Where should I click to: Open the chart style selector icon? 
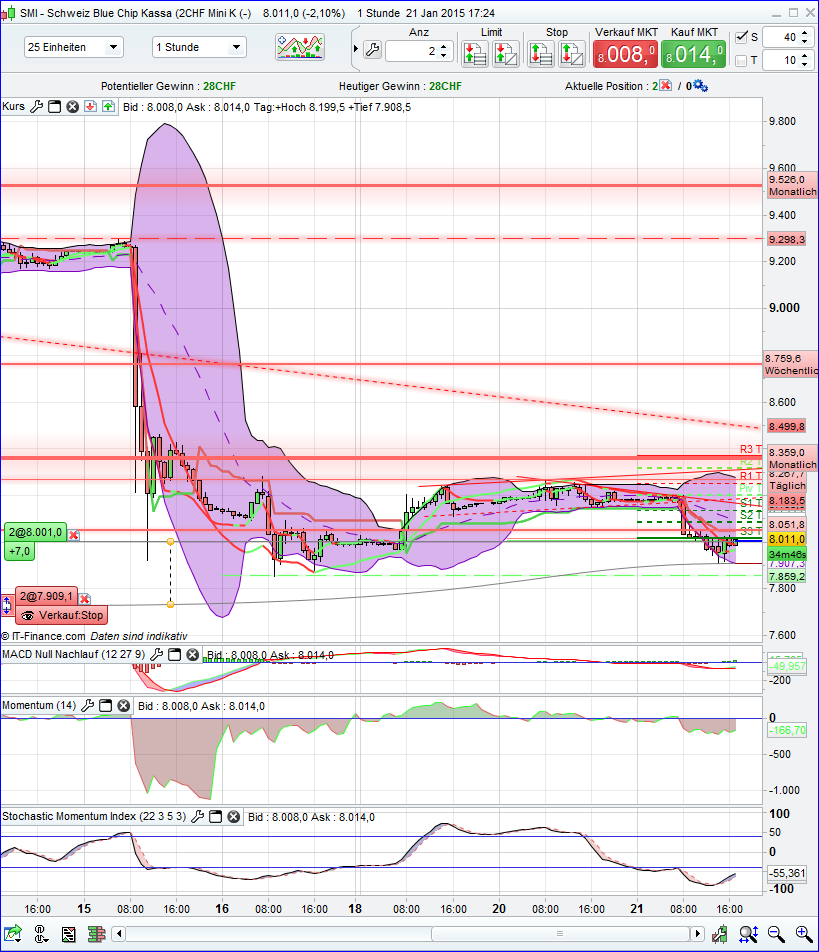299,46
